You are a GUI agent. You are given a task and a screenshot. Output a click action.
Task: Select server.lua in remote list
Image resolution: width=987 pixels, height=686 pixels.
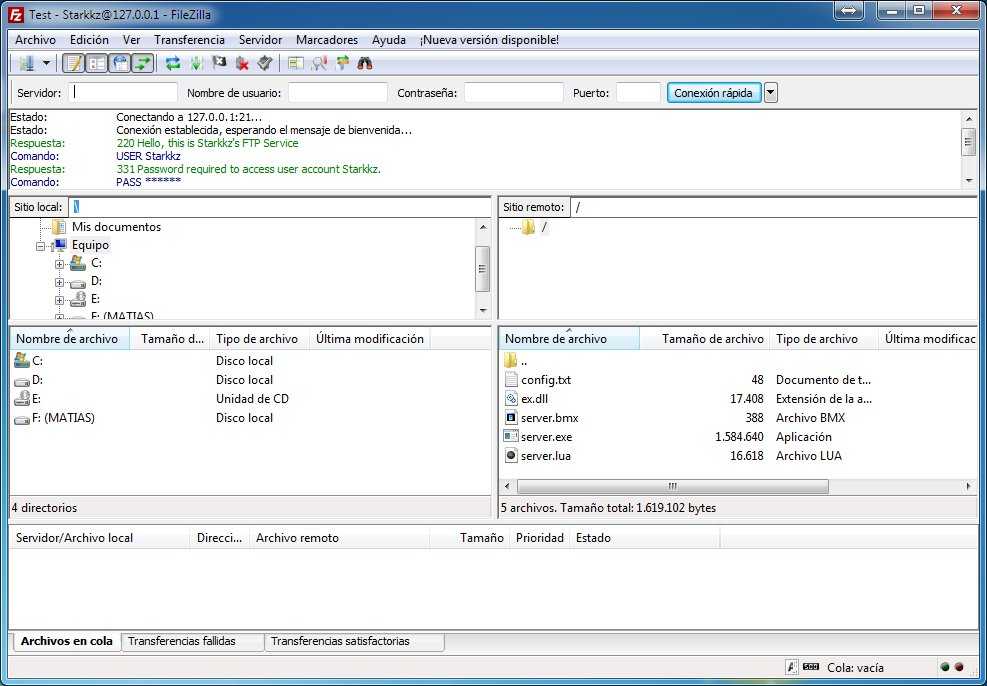click(x=538, y=455)
